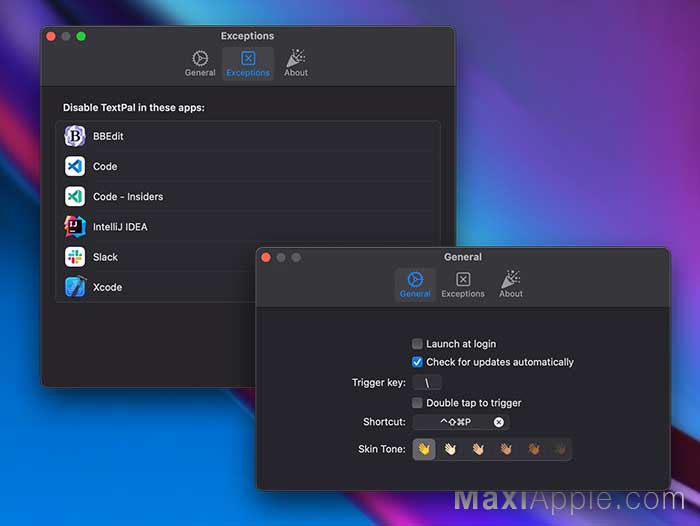700x526 pixels.
Task: Open General tab in Exceptions window
Action: coord(200,63)
